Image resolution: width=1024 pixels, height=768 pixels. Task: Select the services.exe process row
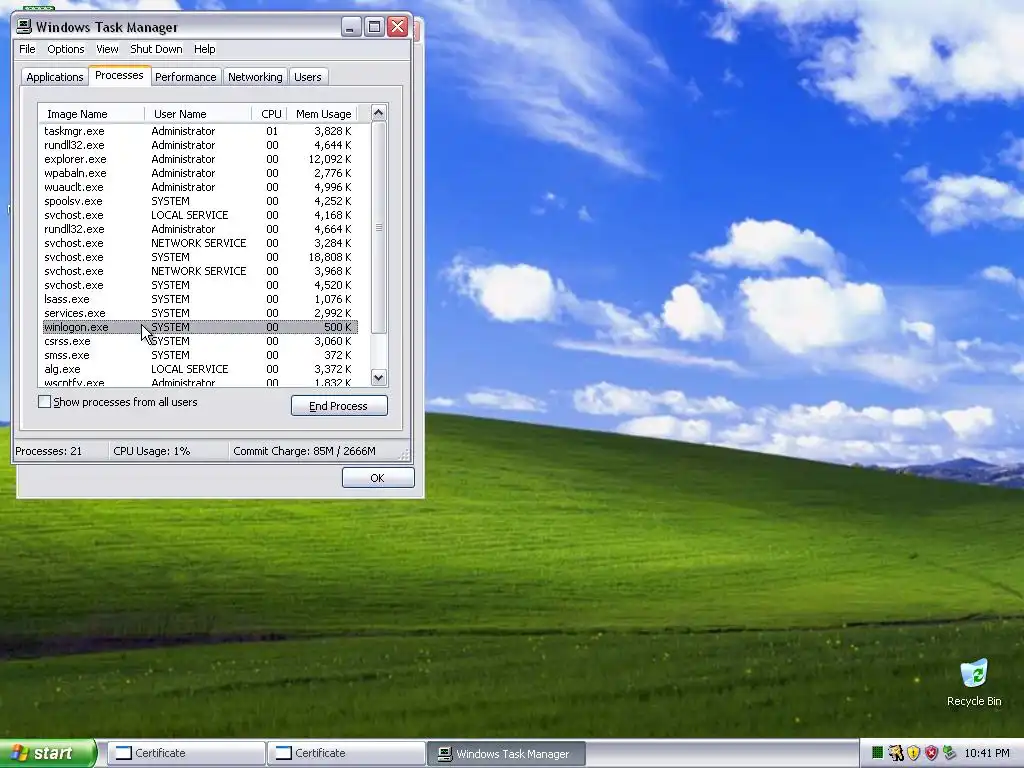[199, 313]
